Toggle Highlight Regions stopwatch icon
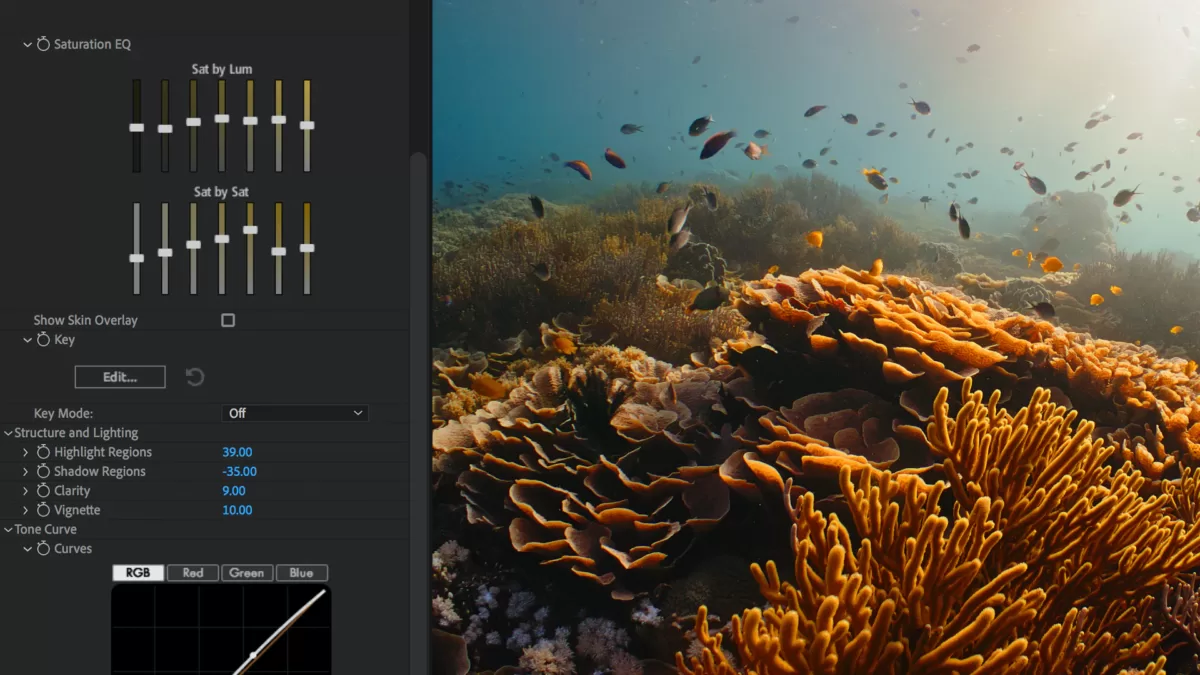Image resolution: width=1200 pixels, height=675 pixels. point(43,452)
